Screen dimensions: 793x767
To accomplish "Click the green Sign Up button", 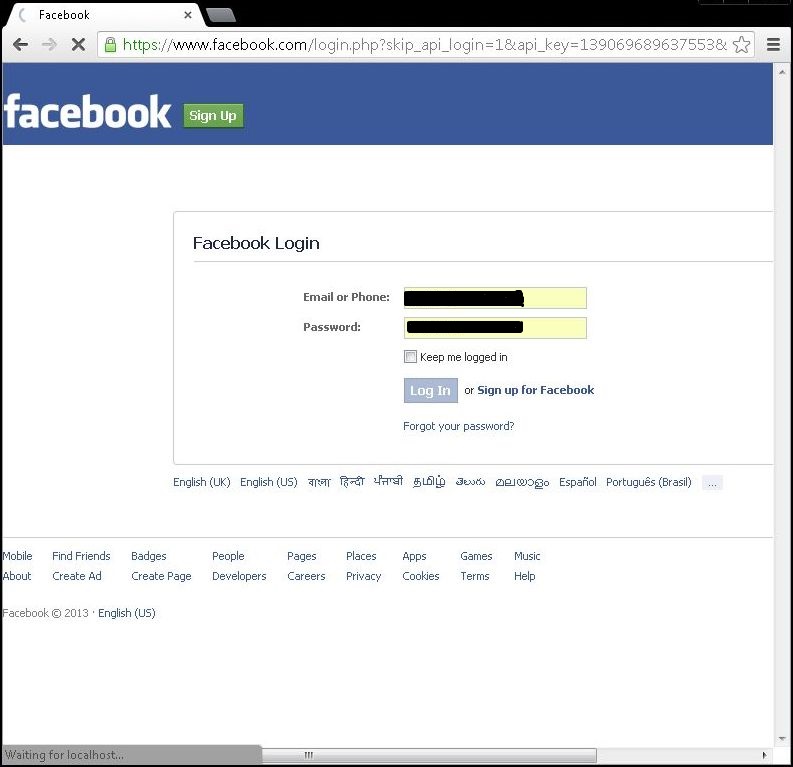I will pos(213,116).
